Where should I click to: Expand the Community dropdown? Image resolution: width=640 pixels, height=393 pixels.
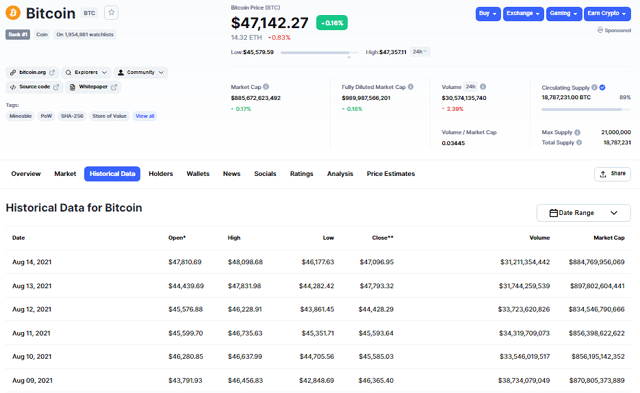click(141, 72)
